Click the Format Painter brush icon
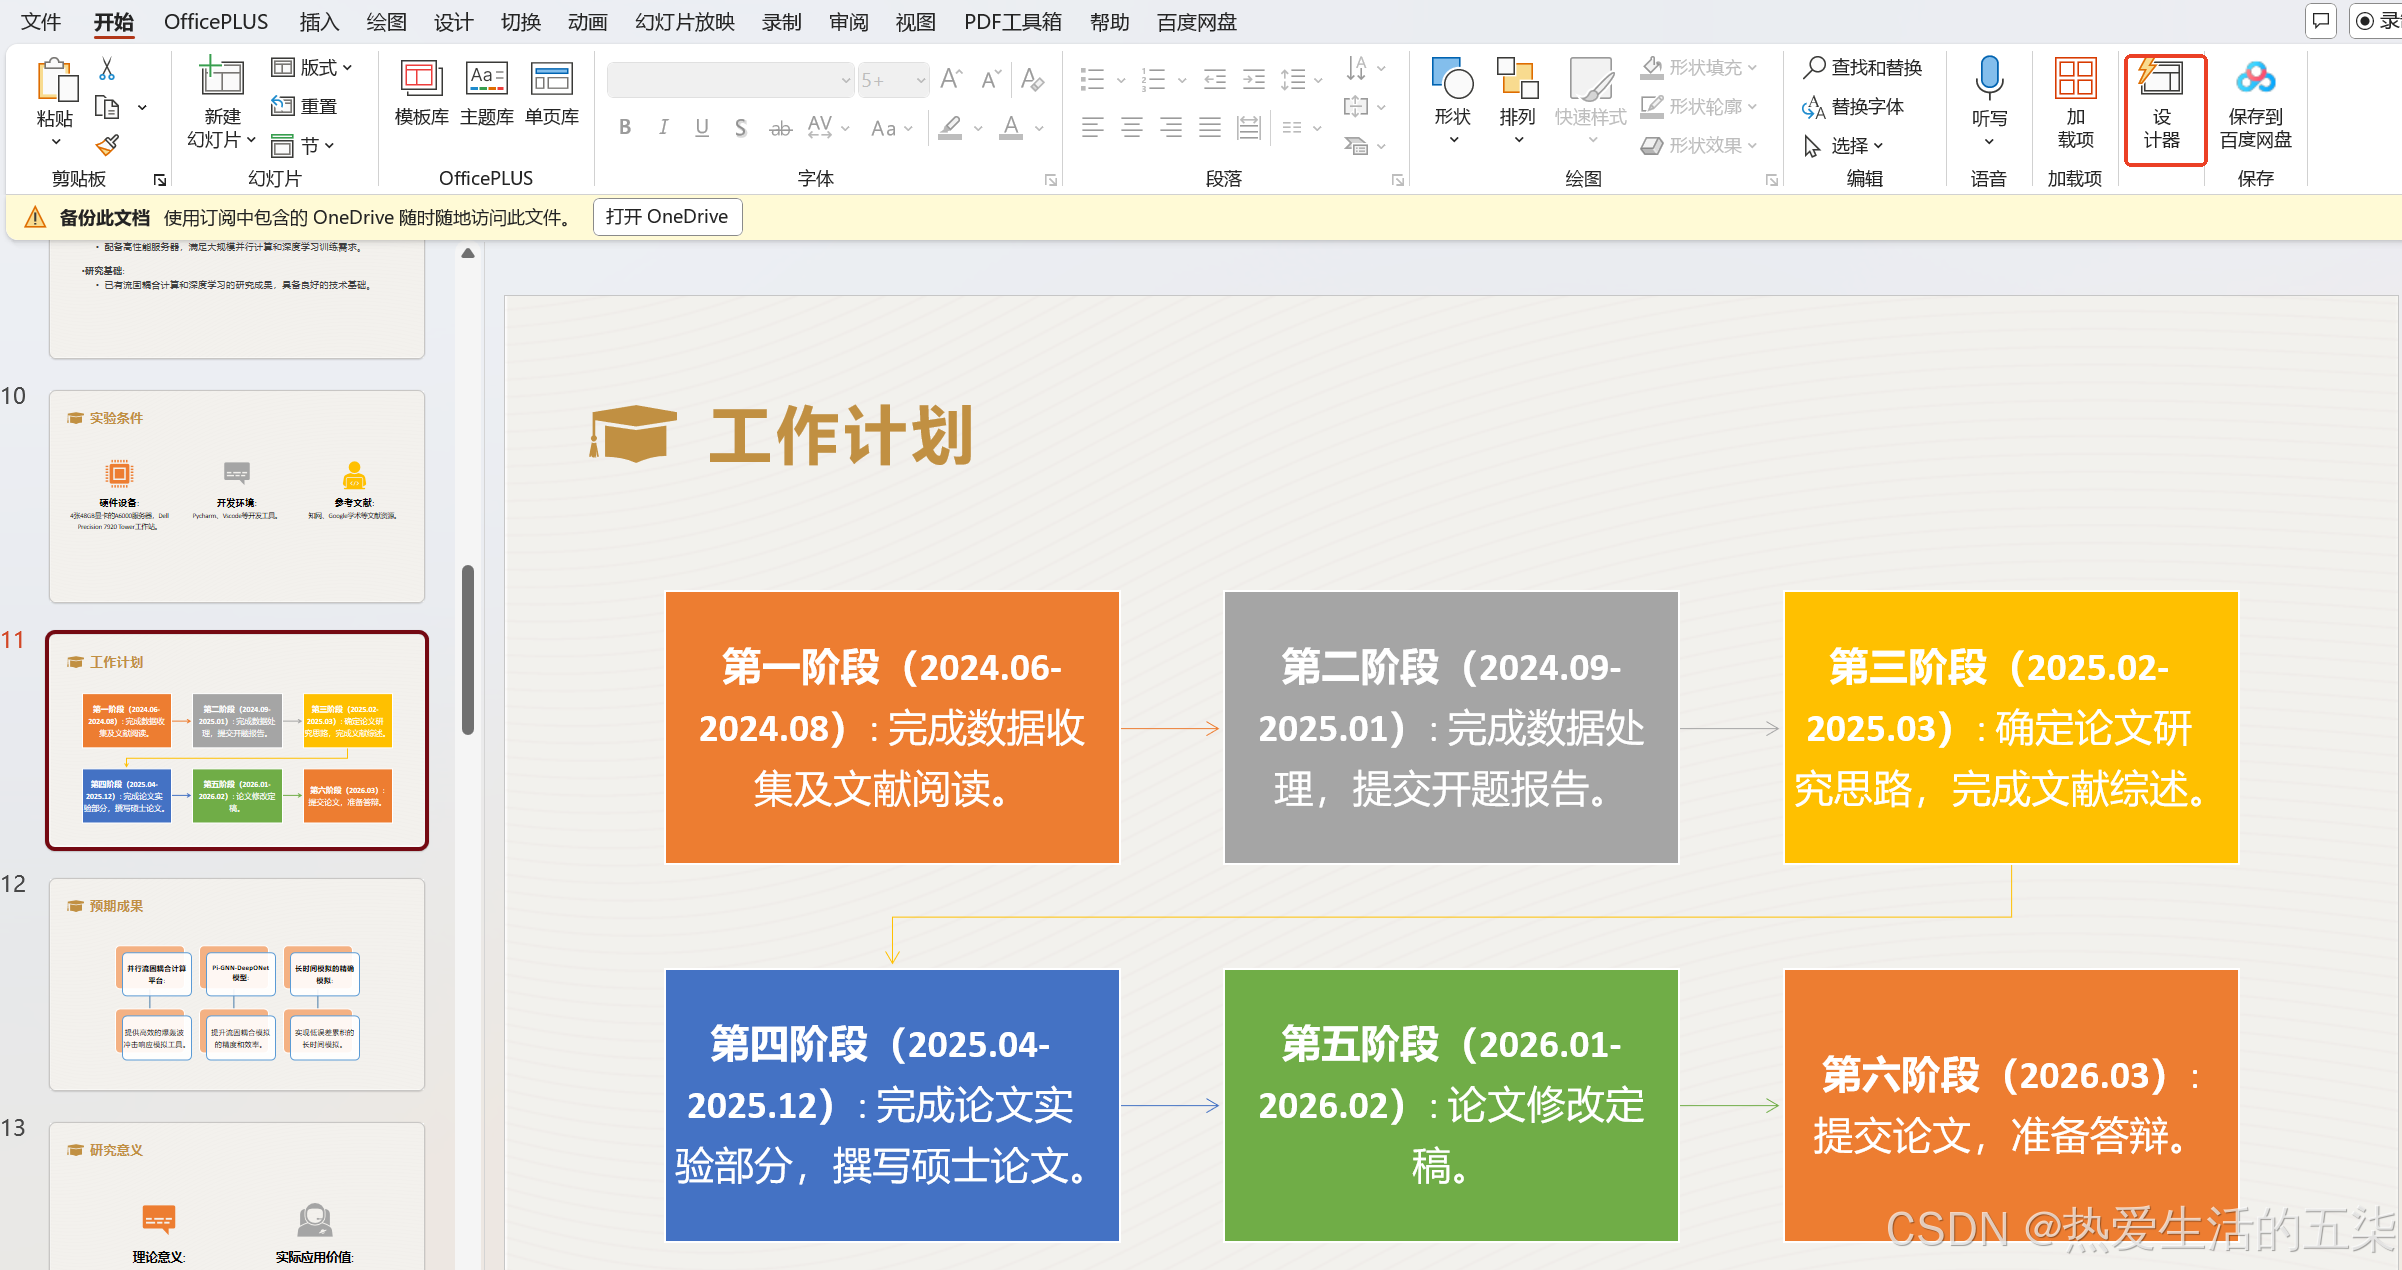The height and width of the screenshot is (1270, 2402). [107, 146]
